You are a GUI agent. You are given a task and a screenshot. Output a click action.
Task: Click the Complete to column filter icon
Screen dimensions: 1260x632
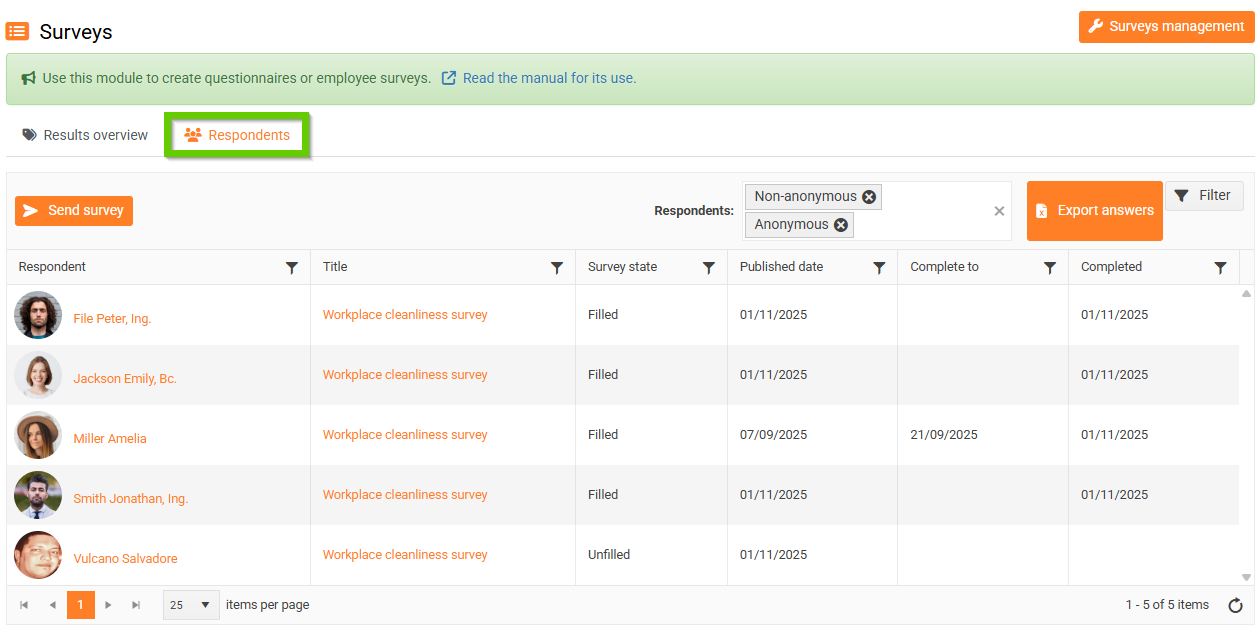(x=1050, y=268)
